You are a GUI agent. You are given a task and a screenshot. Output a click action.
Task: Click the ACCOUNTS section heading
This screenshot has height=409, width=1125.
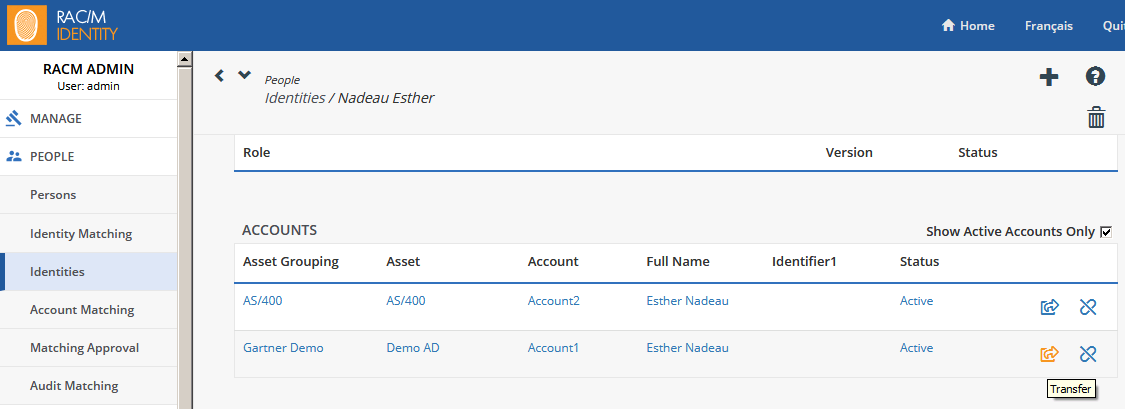point(280,230)
